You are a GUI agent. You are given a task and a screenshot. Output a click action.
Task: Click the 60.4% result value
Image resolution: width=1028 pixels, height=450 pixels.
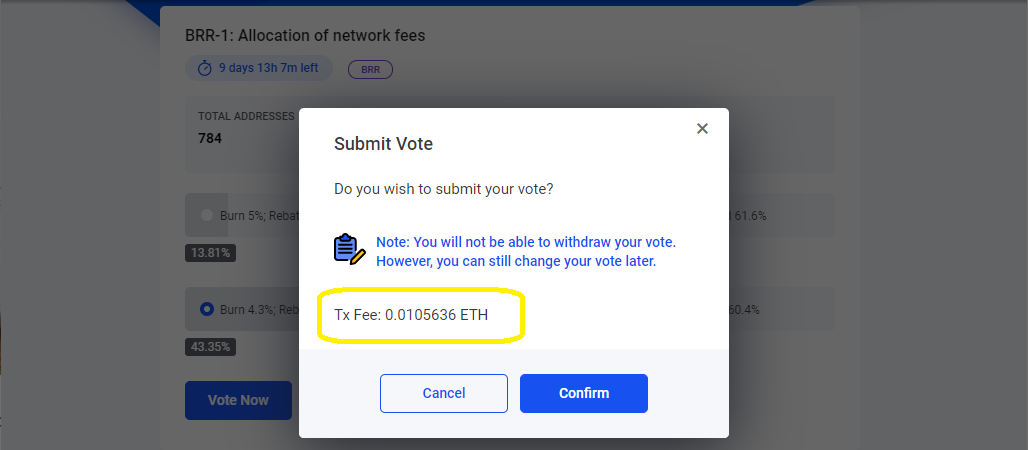(x=745, y=309)
